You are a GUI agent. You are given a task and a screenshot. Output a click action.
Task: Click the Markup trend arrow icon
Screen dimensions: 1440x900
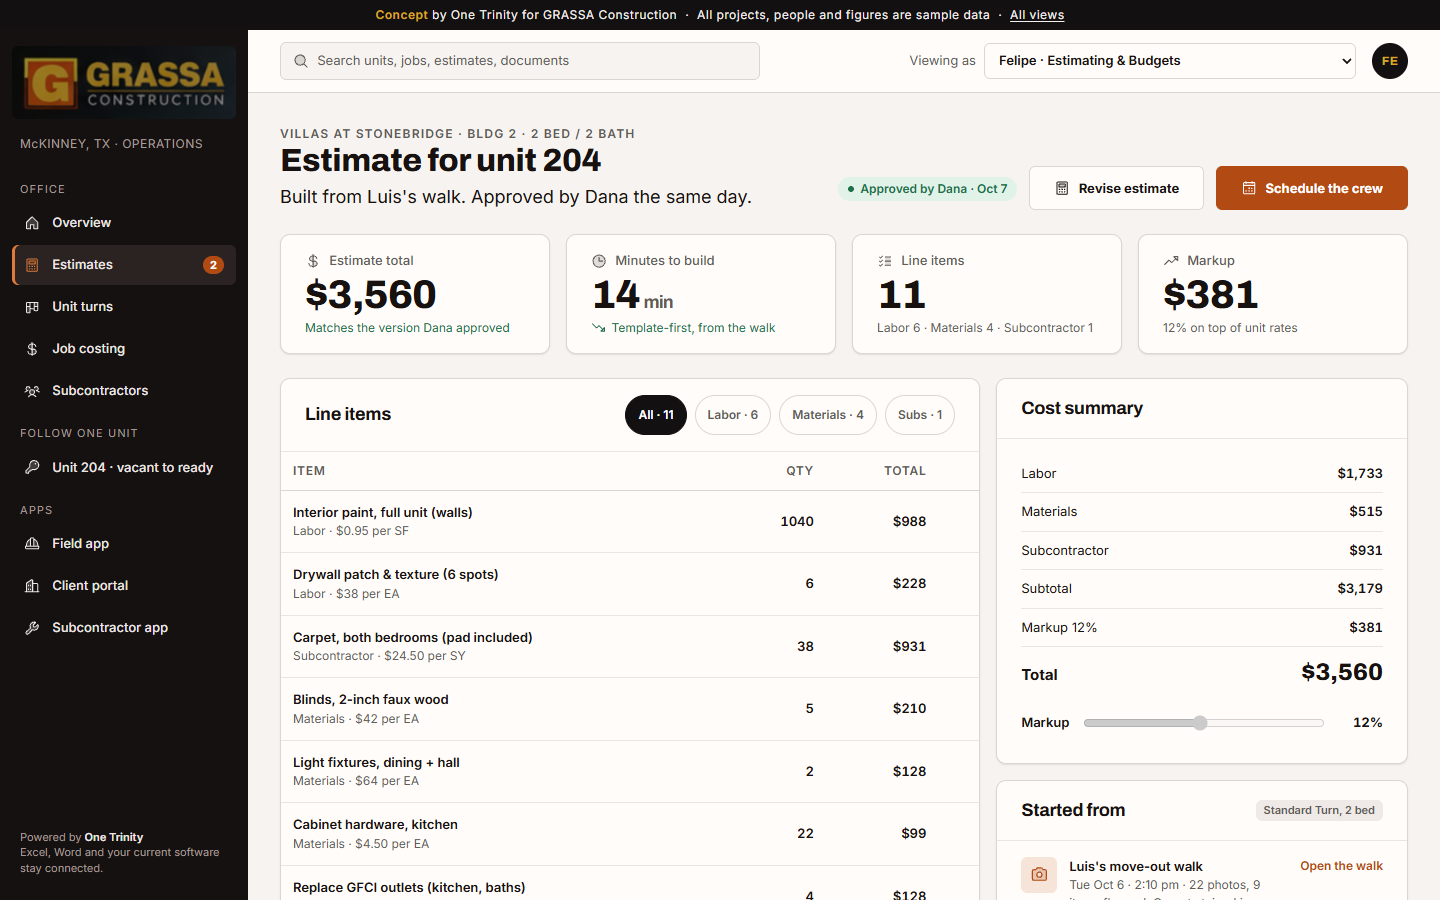(x=1171, y=261)
